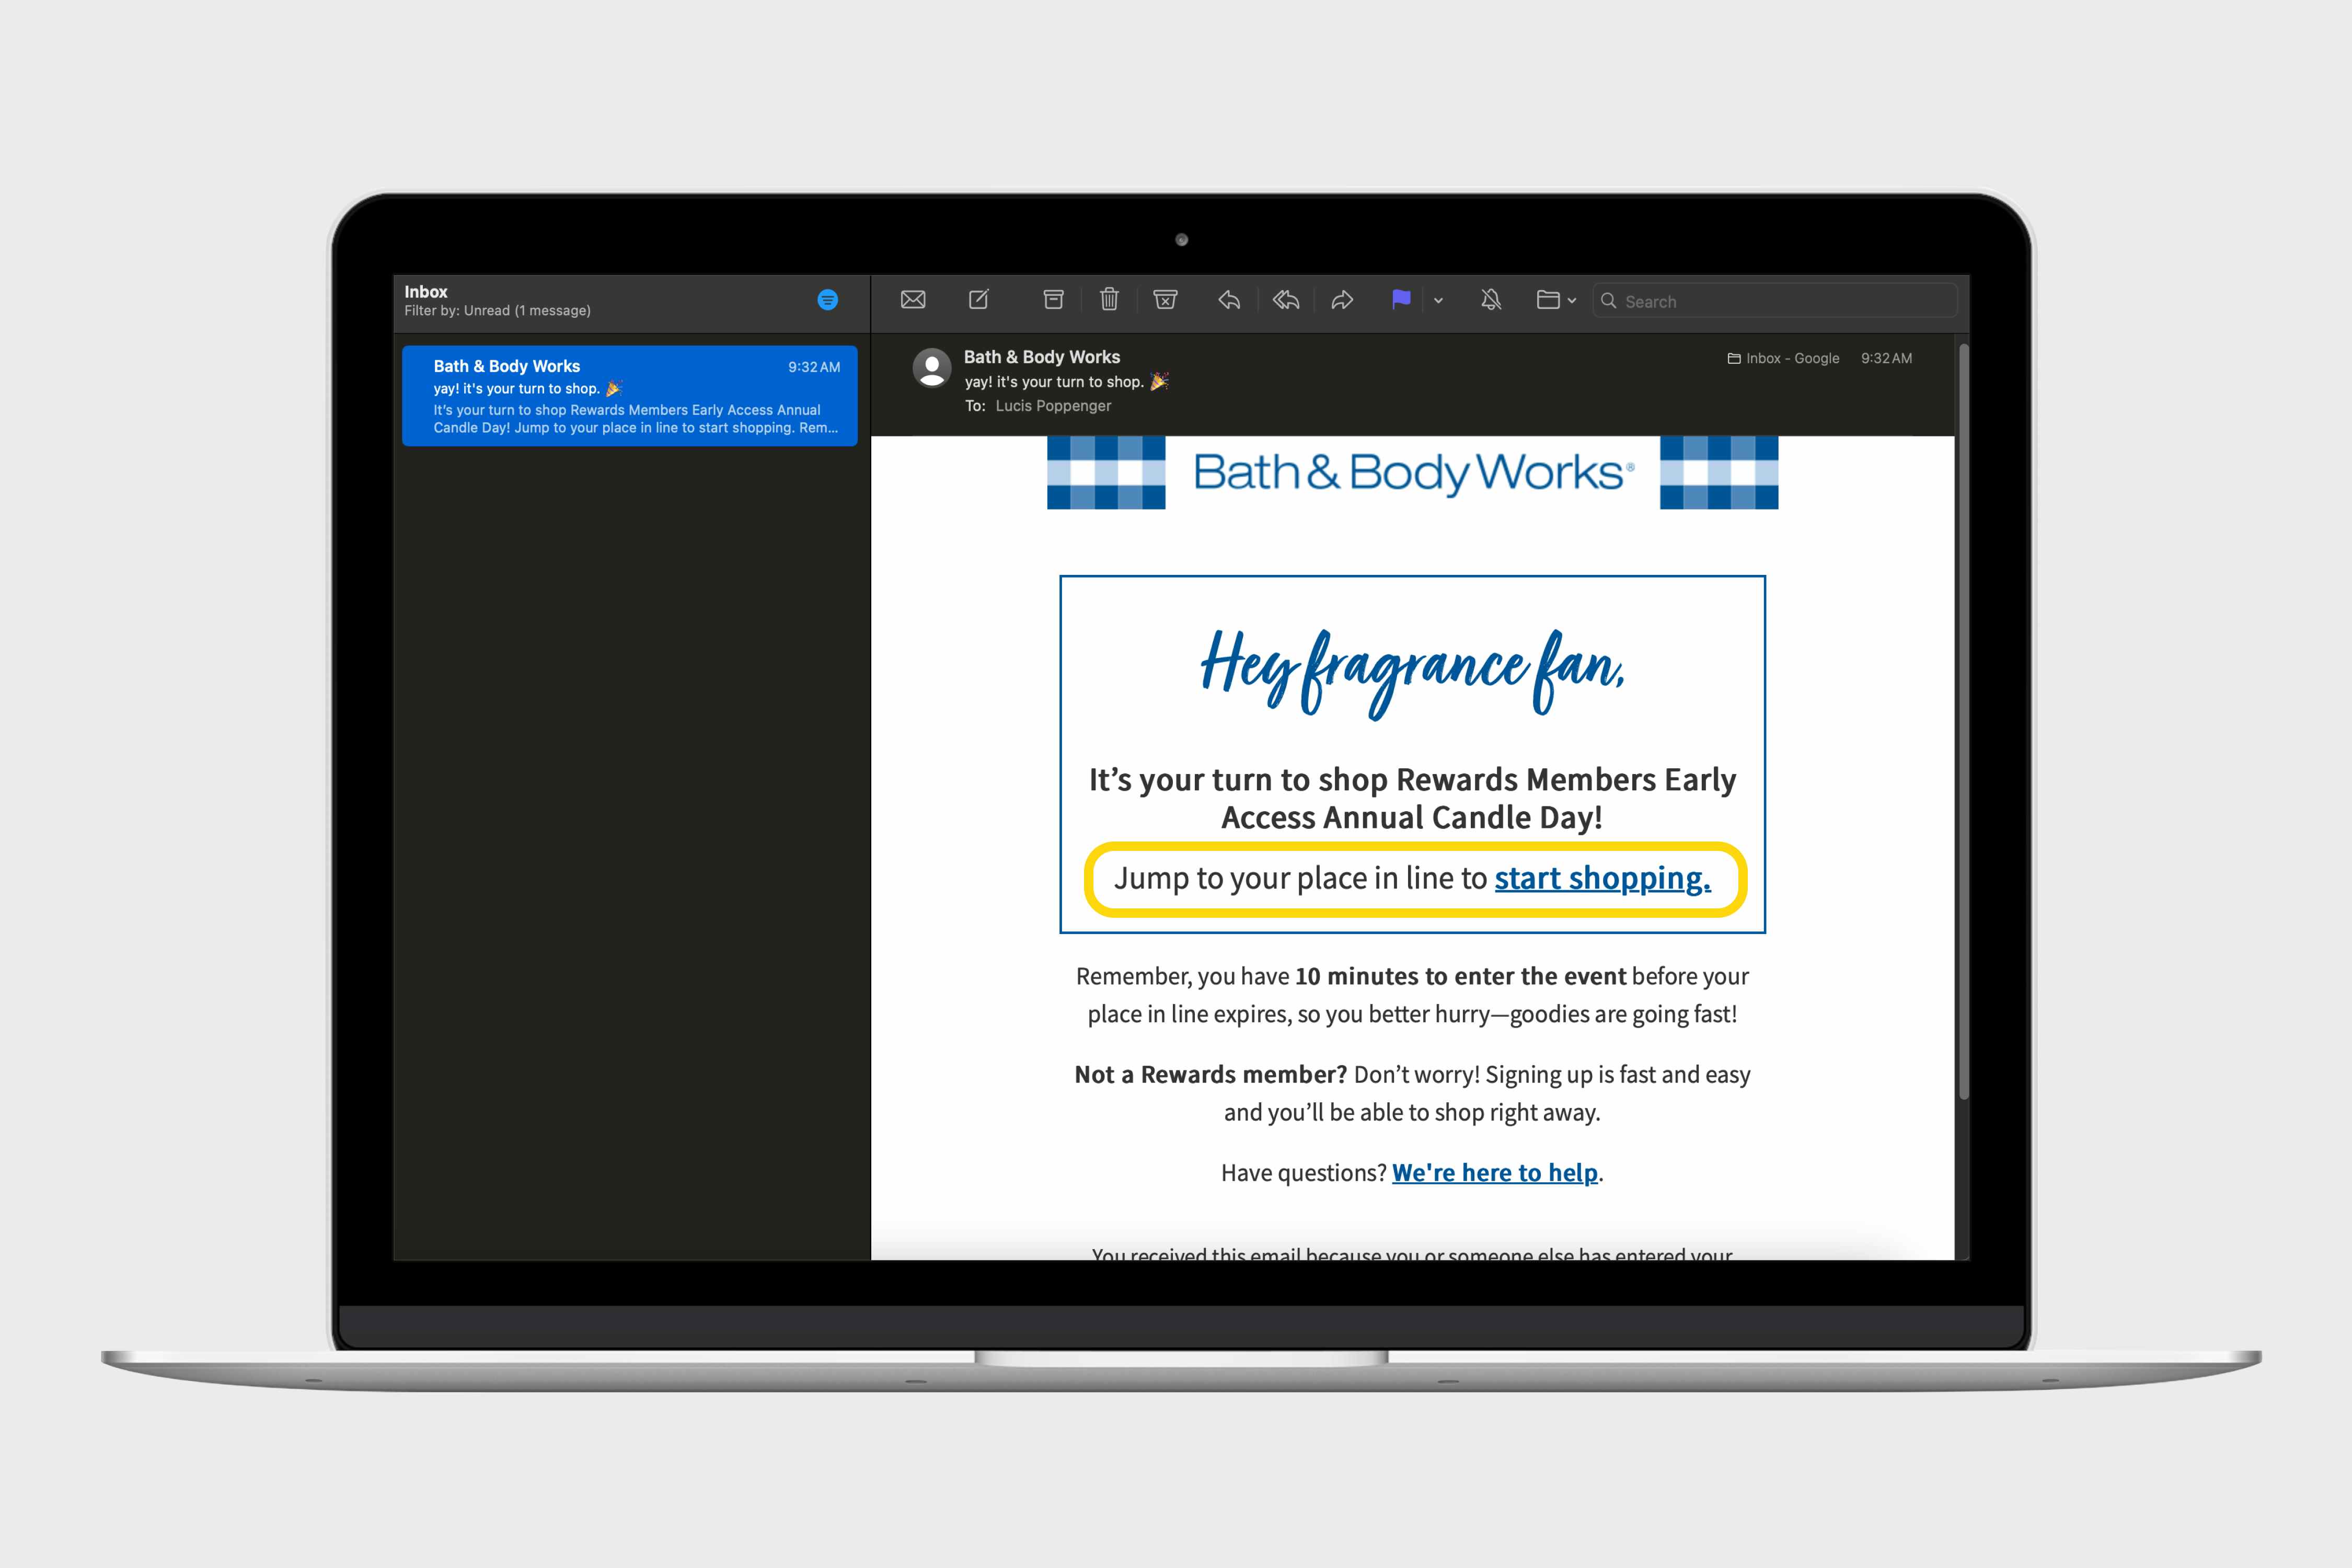Screen dimensions: 2352x1568
Task: Click the Reply All icon
Action: pyautogui.click(x=1286, y=300)
